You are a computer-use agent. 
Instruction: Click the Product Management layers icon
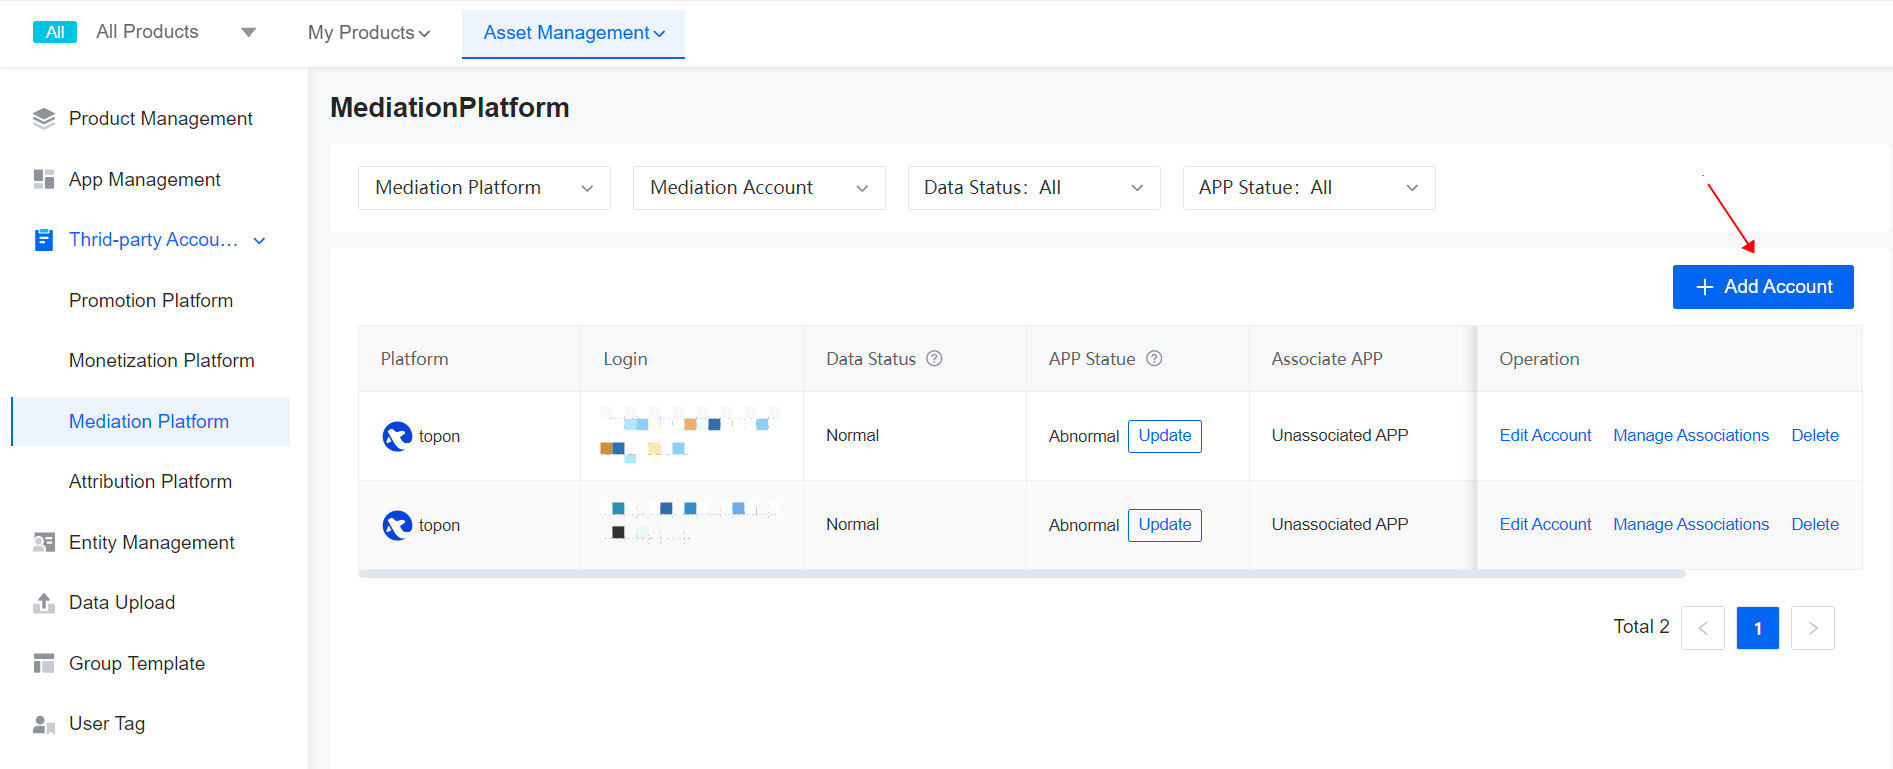click(44, 119)
